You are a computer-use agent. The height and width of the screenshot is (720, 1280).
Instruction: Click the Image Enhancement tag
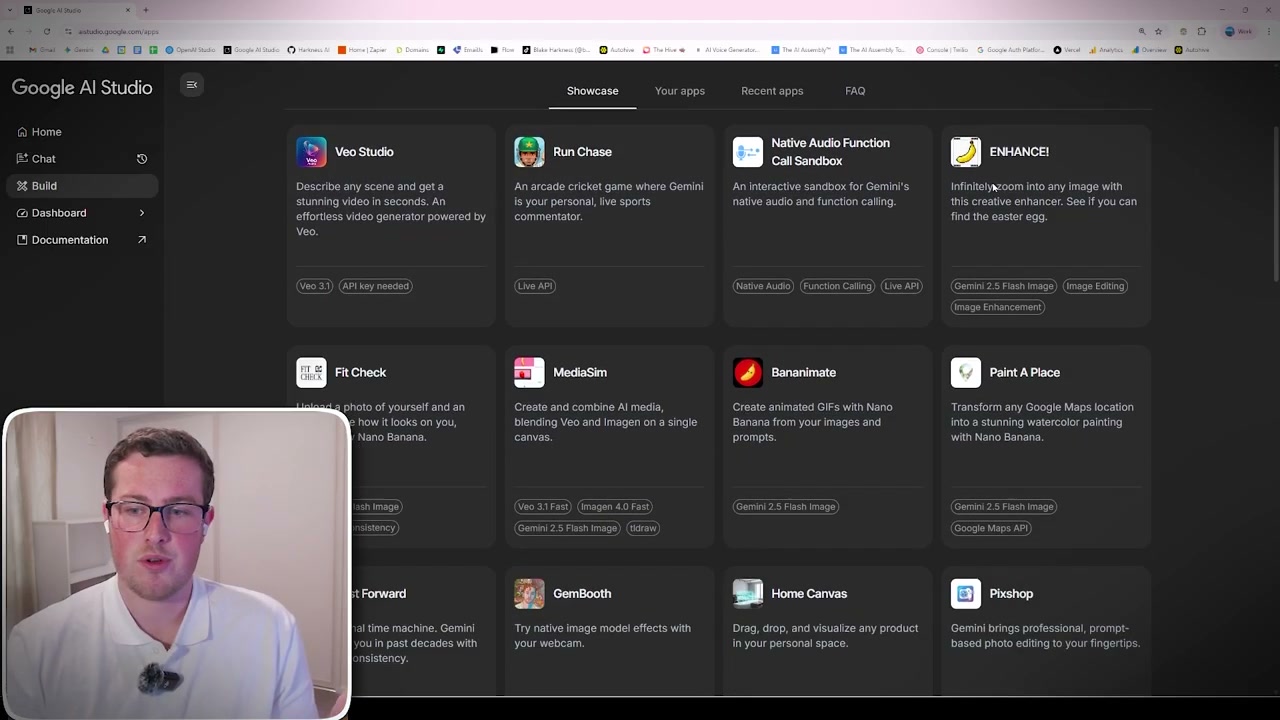[997, 307]
